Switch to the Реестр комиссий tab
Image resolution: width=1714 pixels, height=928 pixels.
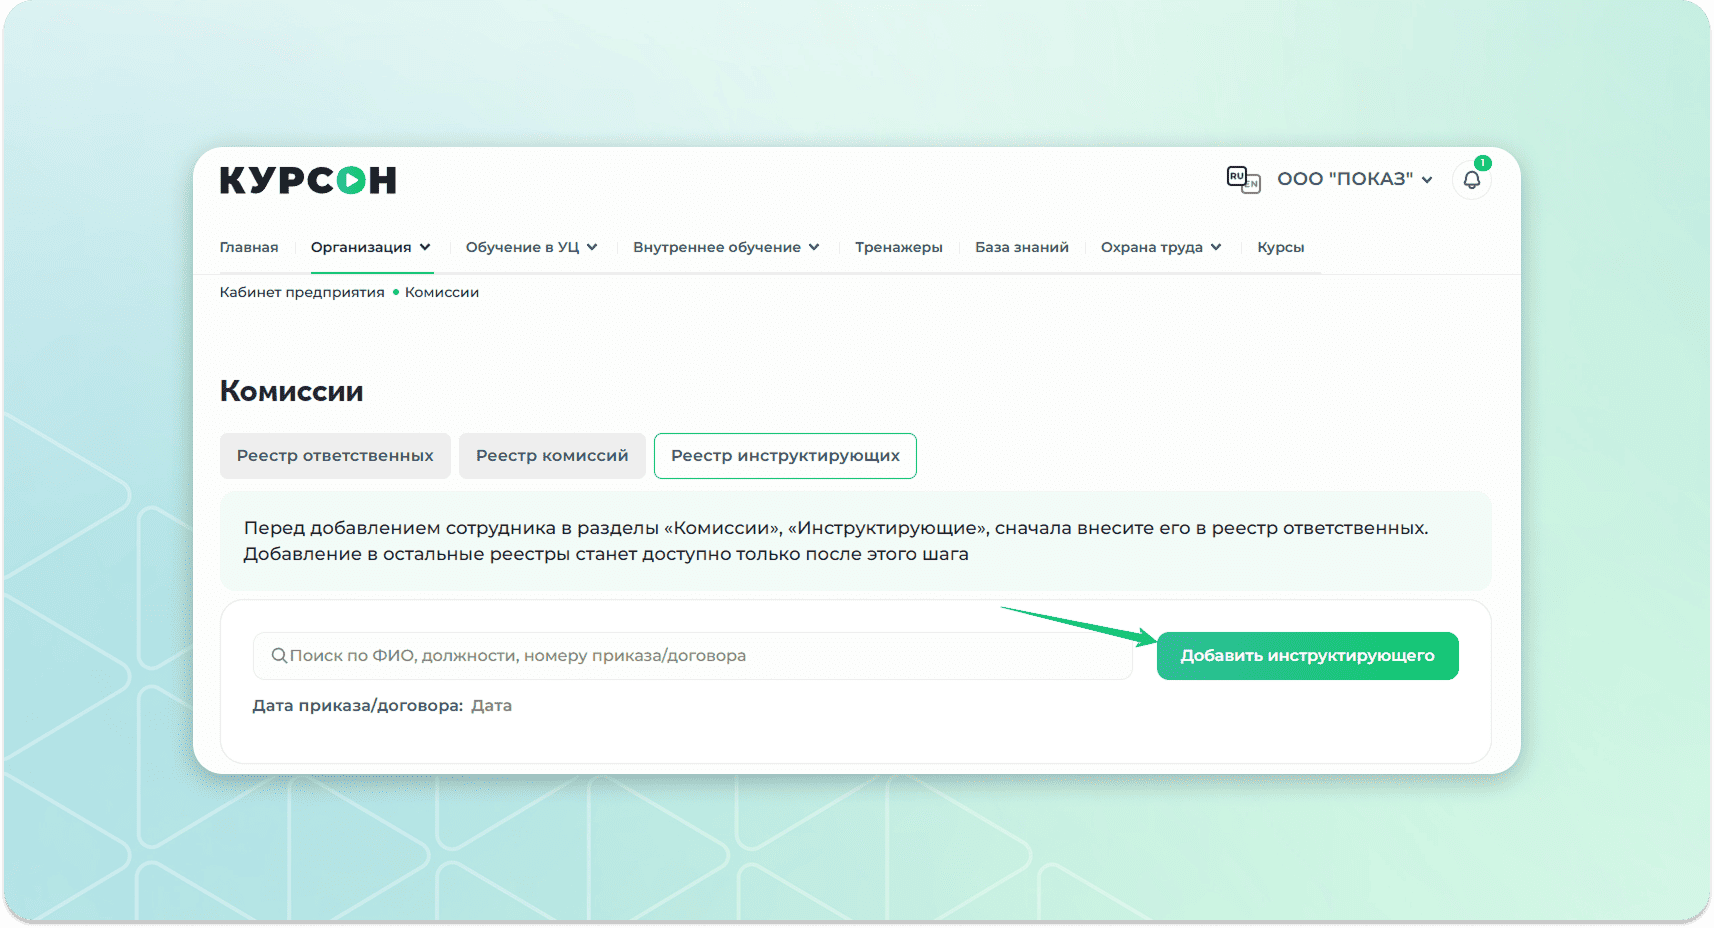[552, 456]
